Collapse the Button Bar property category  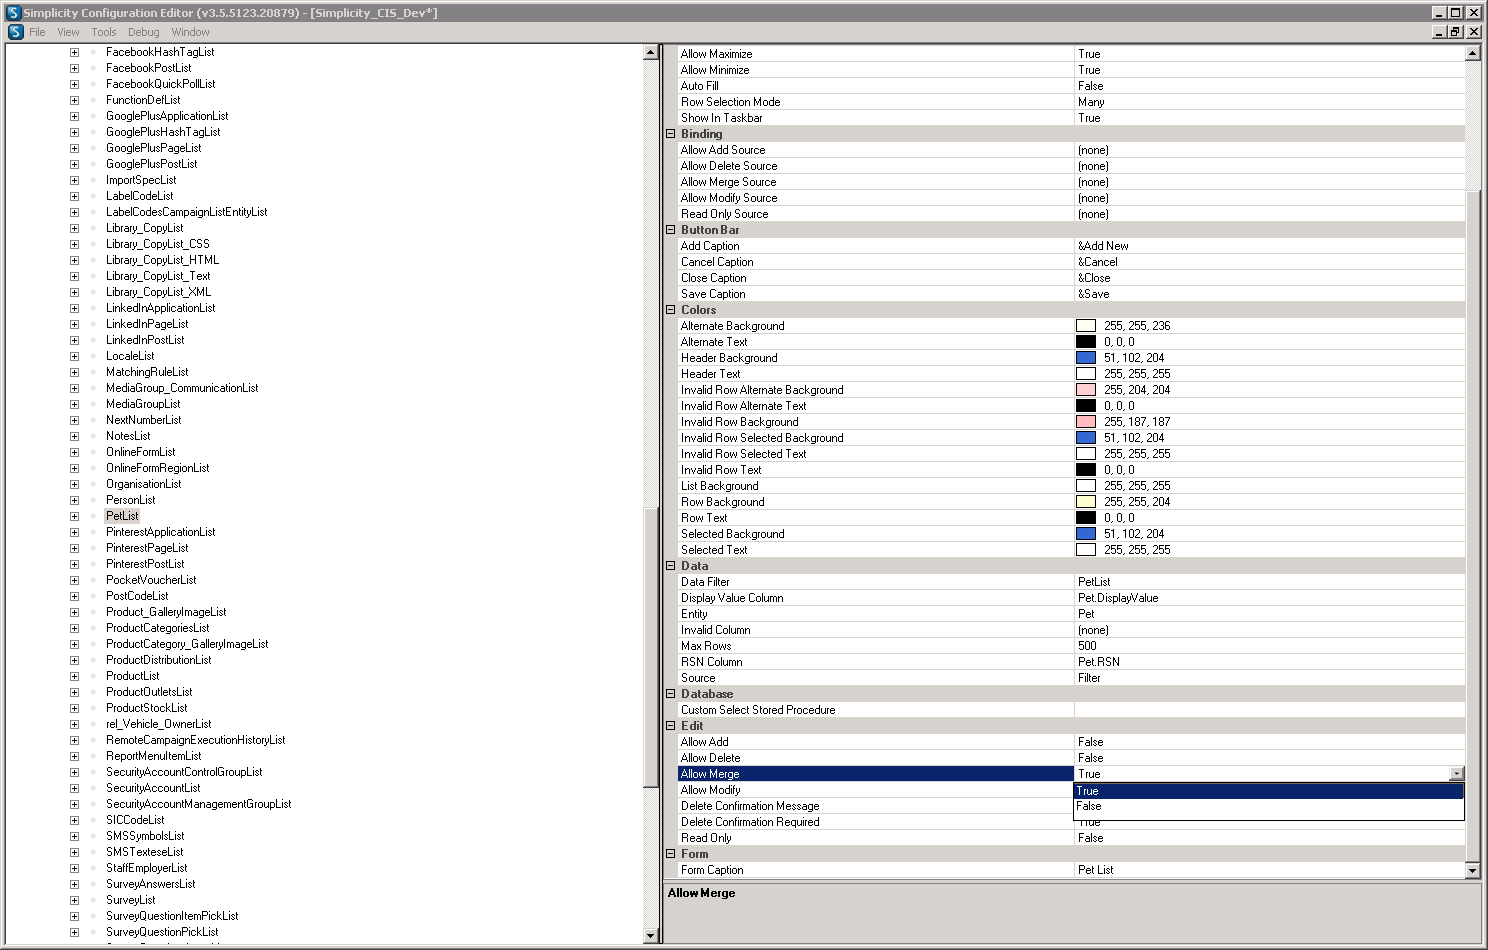tap(671, 230)
